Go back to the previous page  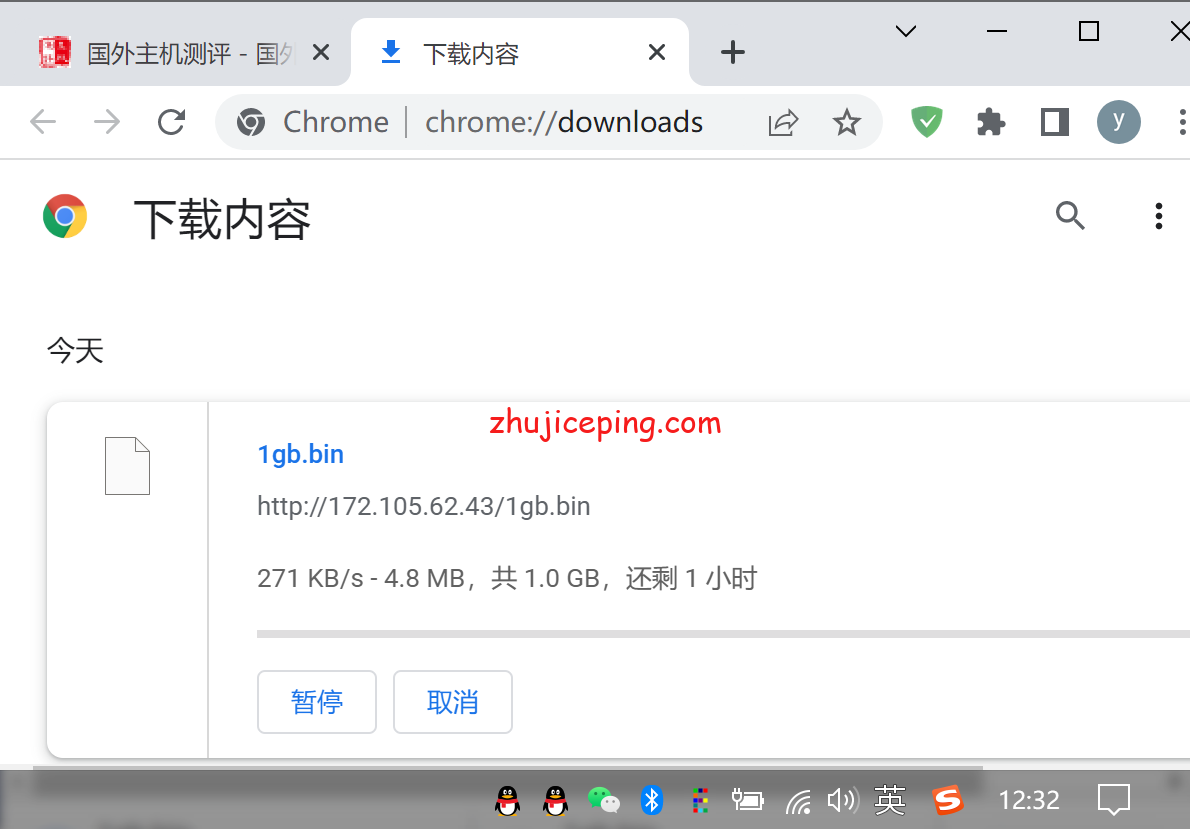[43, 121]
